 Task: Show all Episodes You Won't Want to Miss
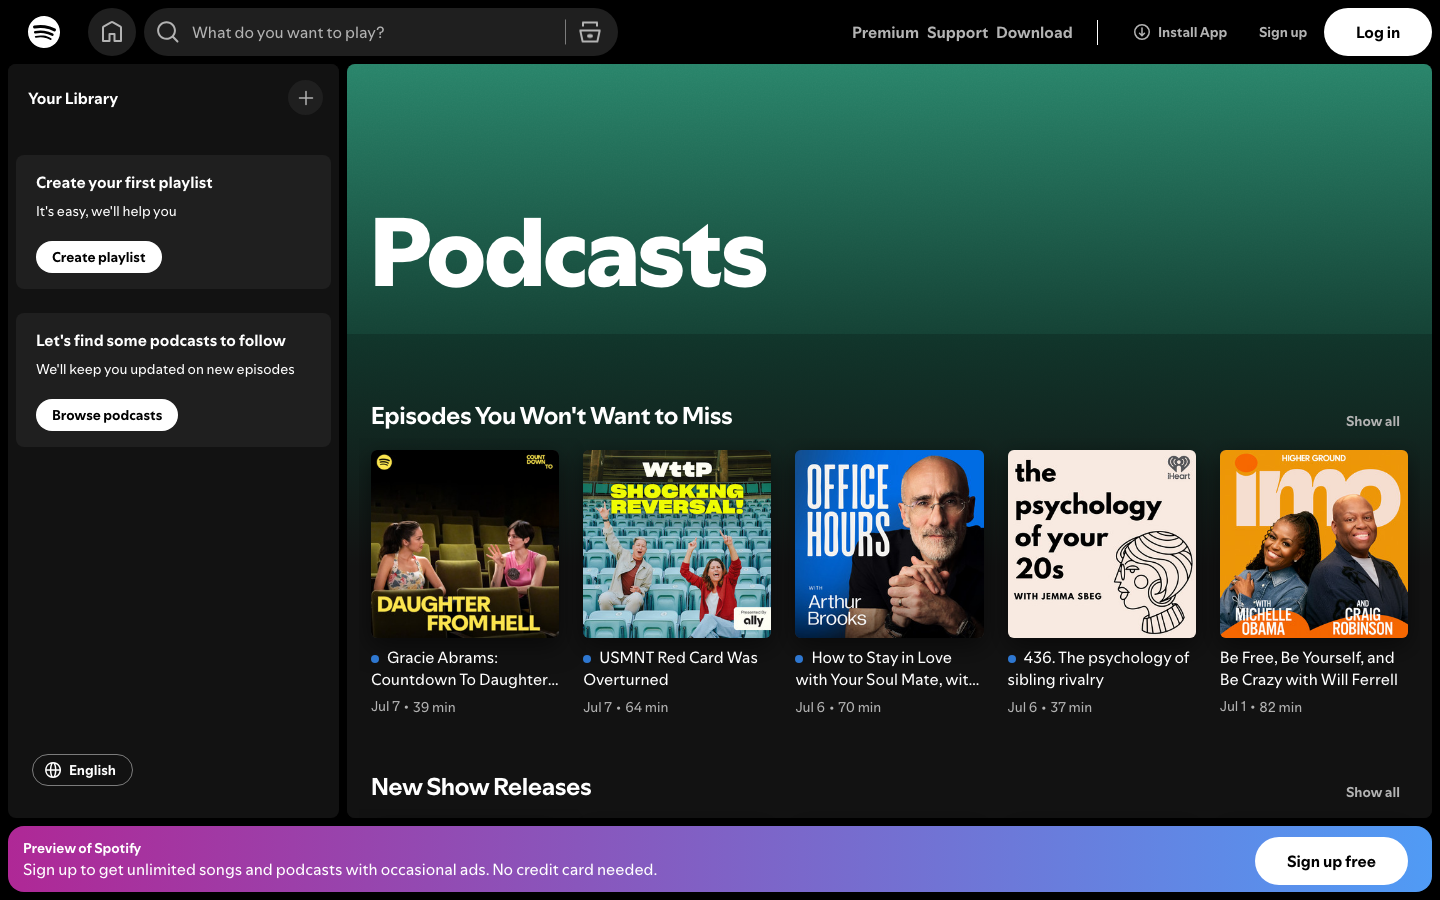(1373, 421)
